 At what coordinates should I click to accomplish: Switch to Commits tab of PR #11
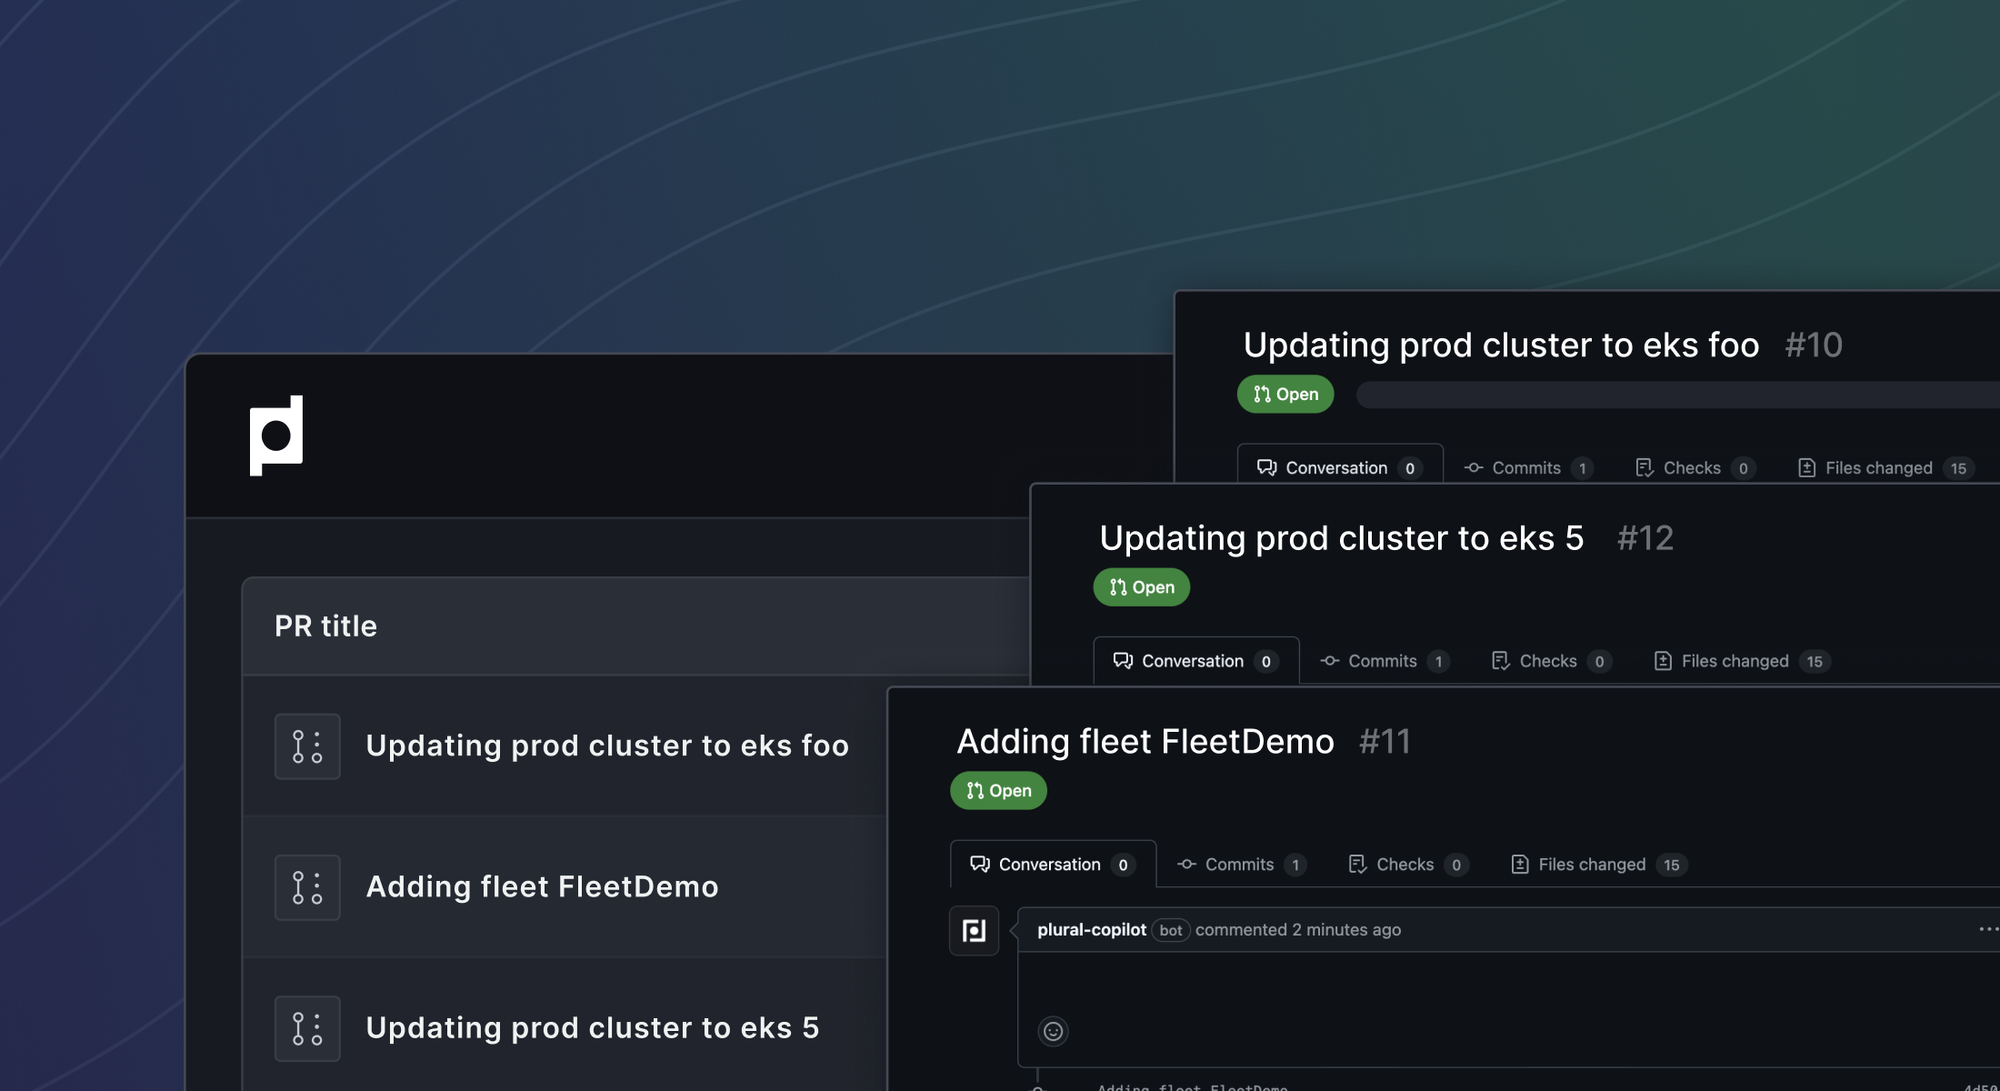pyautogui.click(x=1240, y=864)
